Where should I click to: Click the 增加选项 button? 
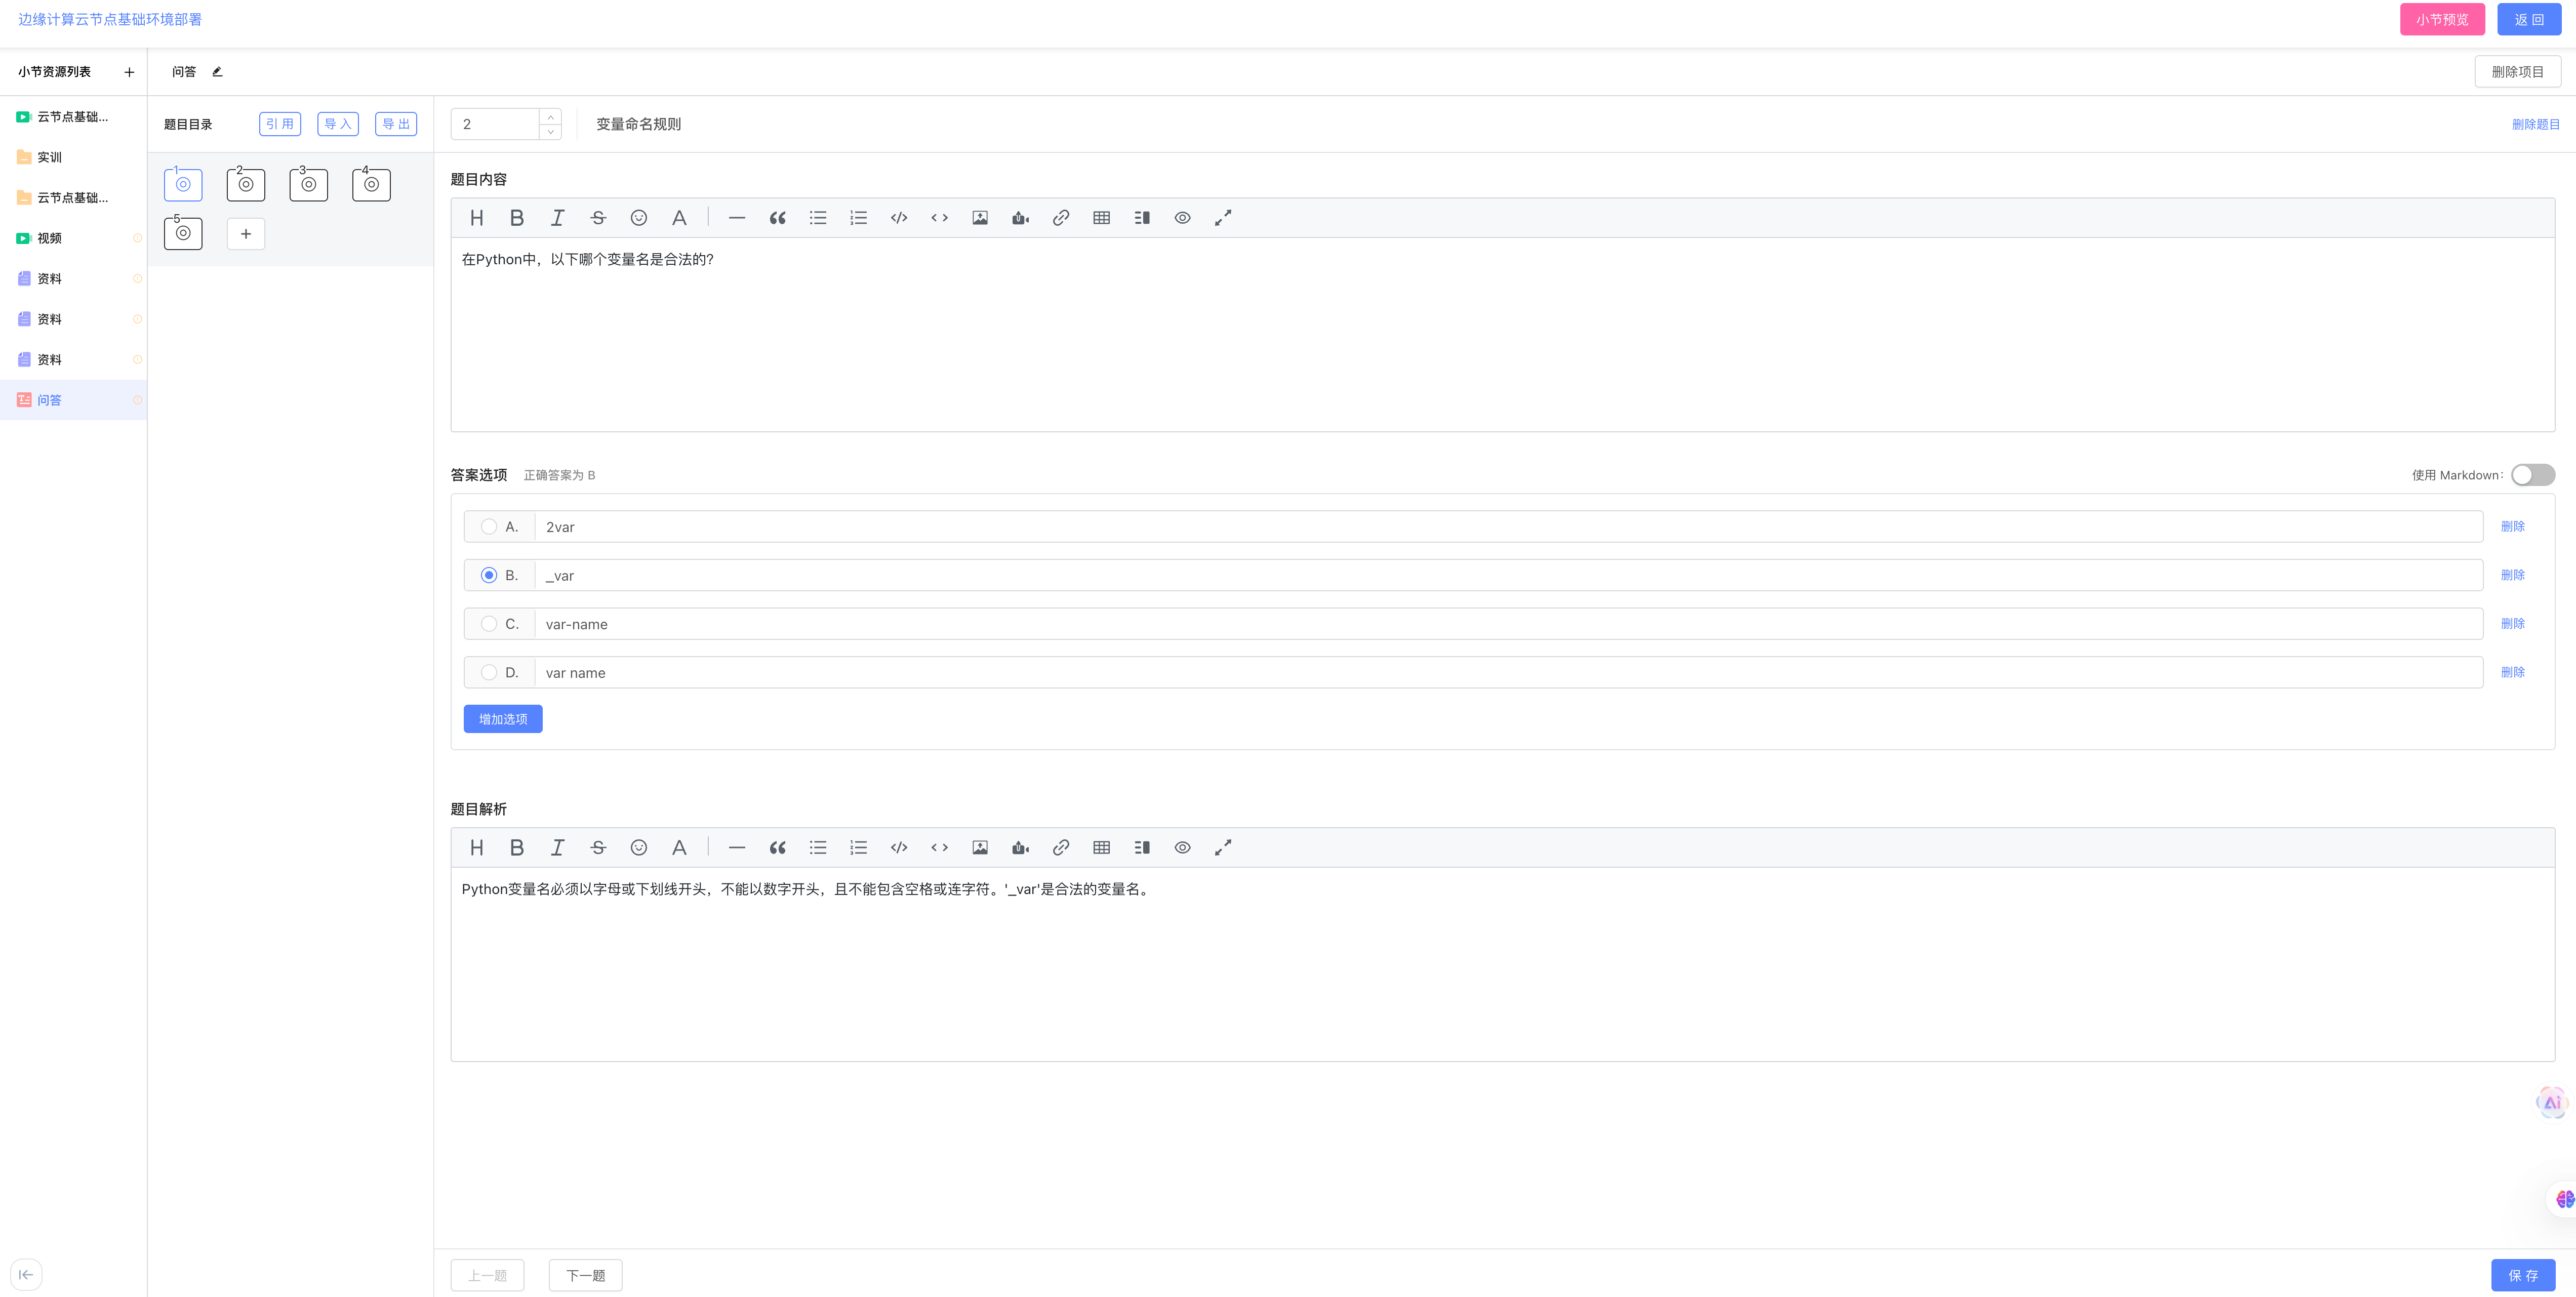pyautogui.click(x=503, y=719)
